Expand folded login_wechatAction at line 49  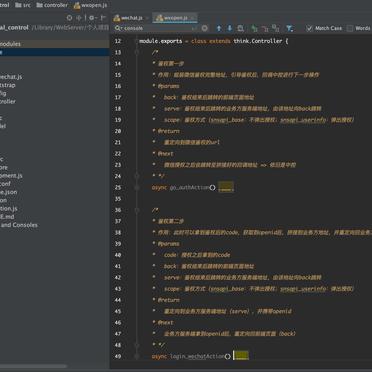click(137, 356)
